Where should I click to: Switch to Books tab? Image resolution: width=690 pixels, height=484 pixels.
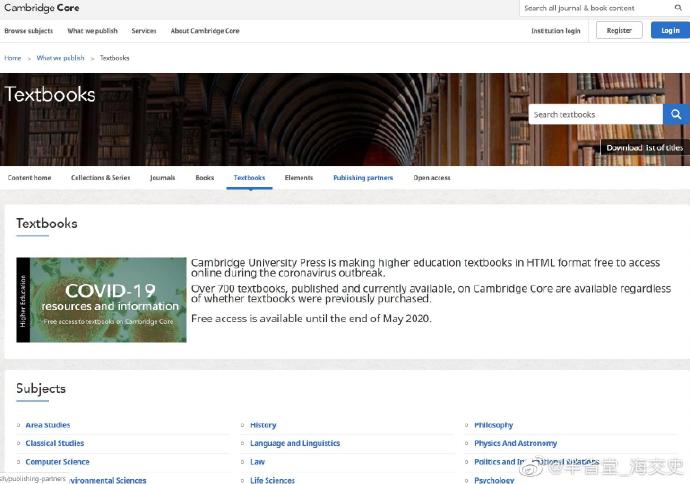(x=205, y=178)
